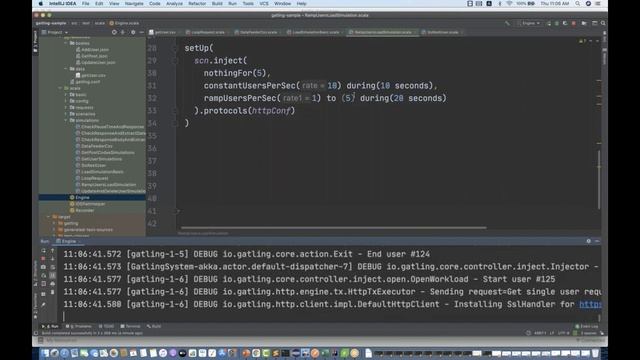Screen dimensions: 640x360
Task: Toggle the Event Log button in status bar
Action: click(x=587, y=327)
